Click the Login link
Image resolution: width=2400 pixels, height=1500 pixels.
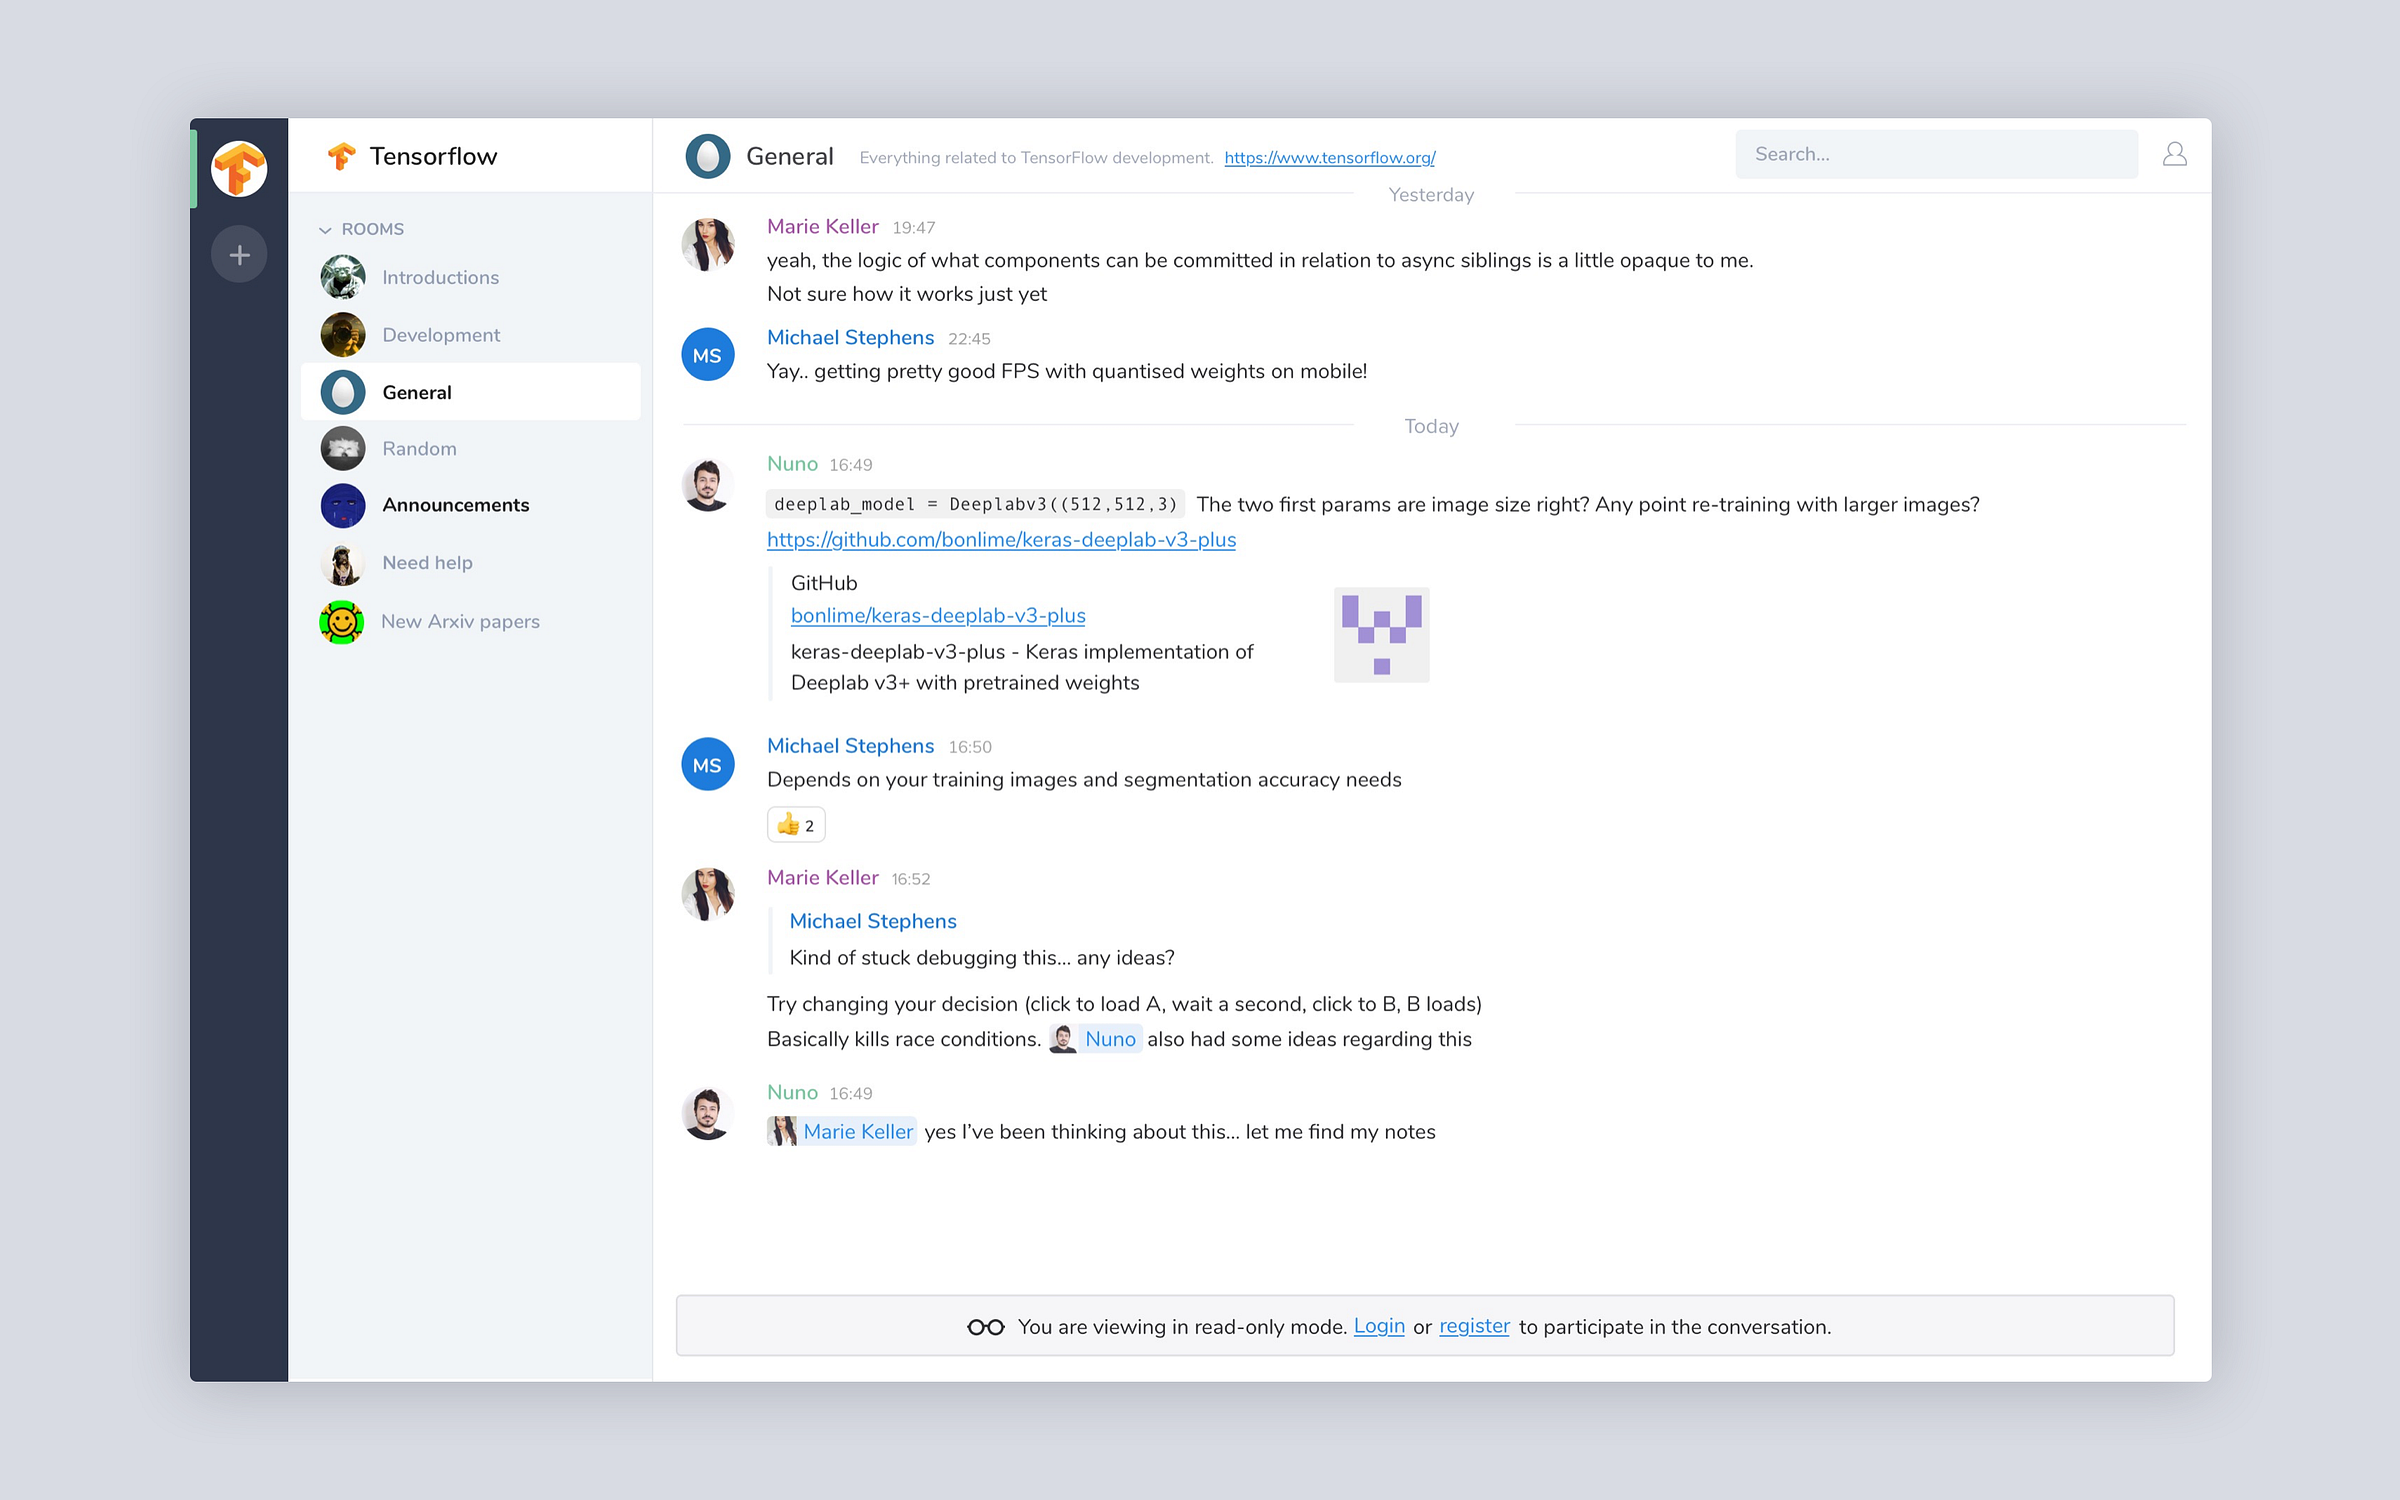tap(1378, 1326)
